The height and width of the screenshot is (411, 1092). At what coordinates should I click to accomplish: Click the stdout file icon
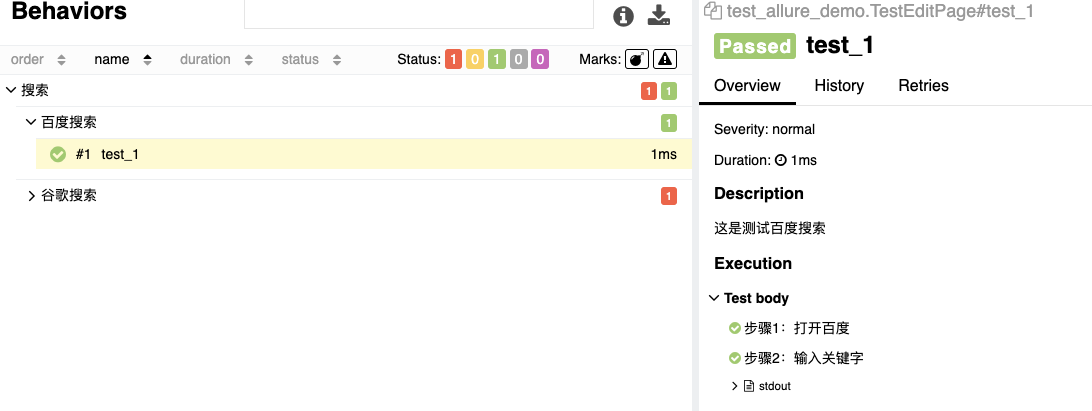coord(749,386)
